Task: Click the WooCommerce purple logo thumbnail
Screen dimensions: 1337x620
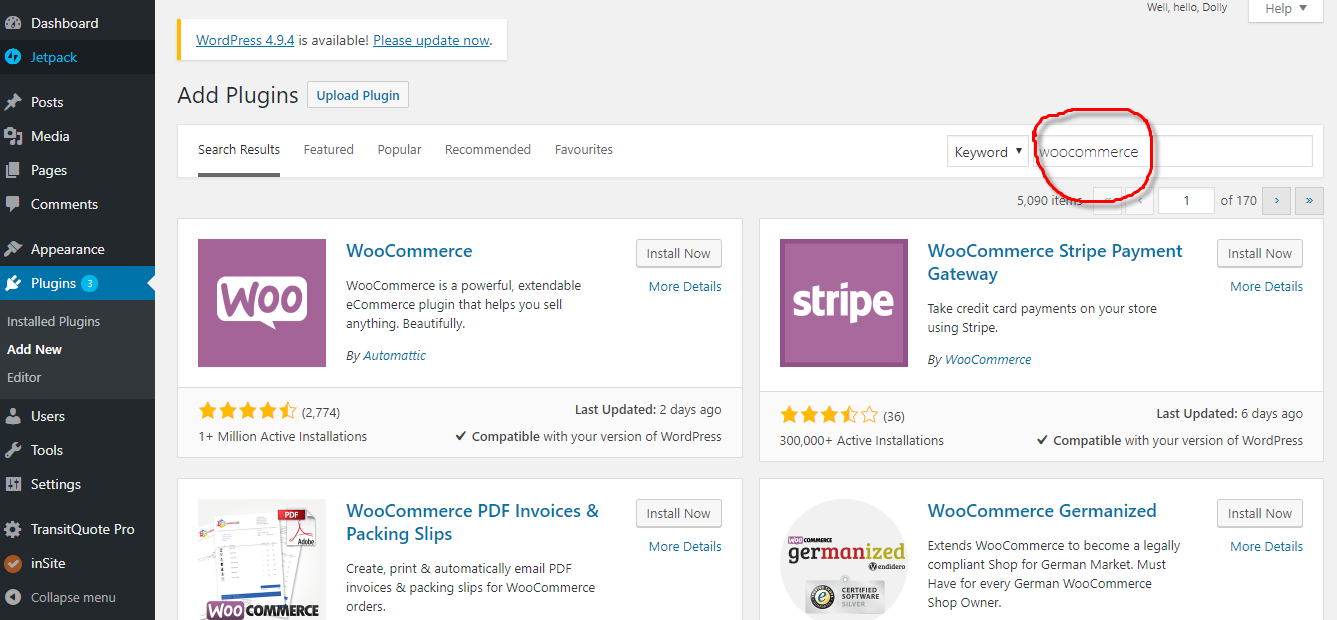Action: click(262, 303)
